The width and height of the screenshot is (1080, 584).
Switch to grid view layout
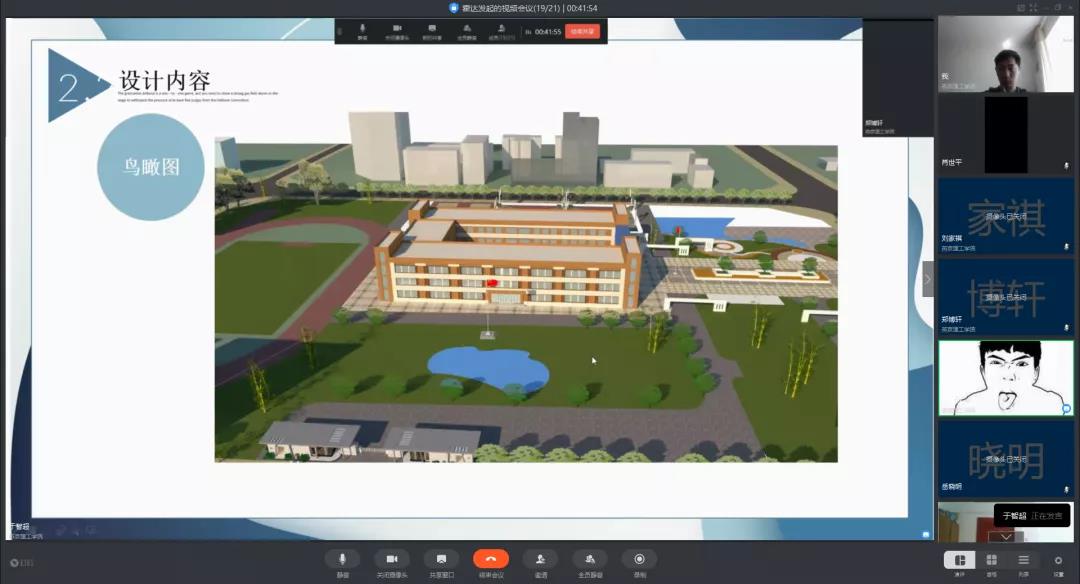[x=992, y=561]
